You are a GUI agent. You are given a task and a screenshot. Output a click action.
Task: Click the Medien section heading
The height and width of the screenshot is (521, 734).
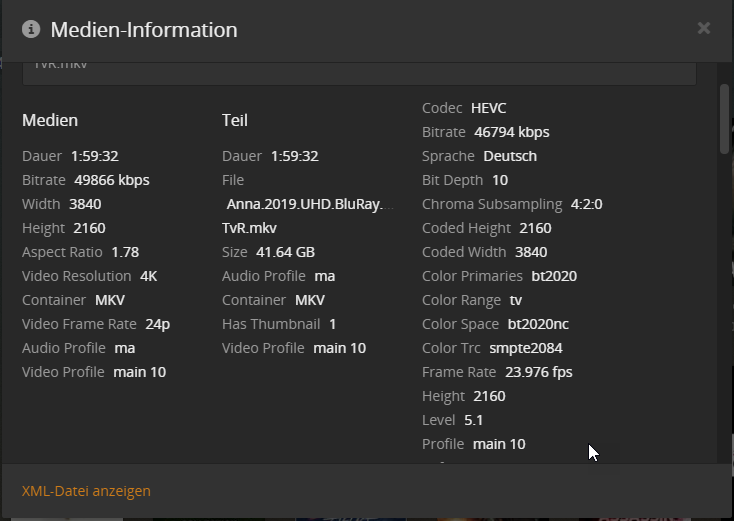(x=50, y=120)
